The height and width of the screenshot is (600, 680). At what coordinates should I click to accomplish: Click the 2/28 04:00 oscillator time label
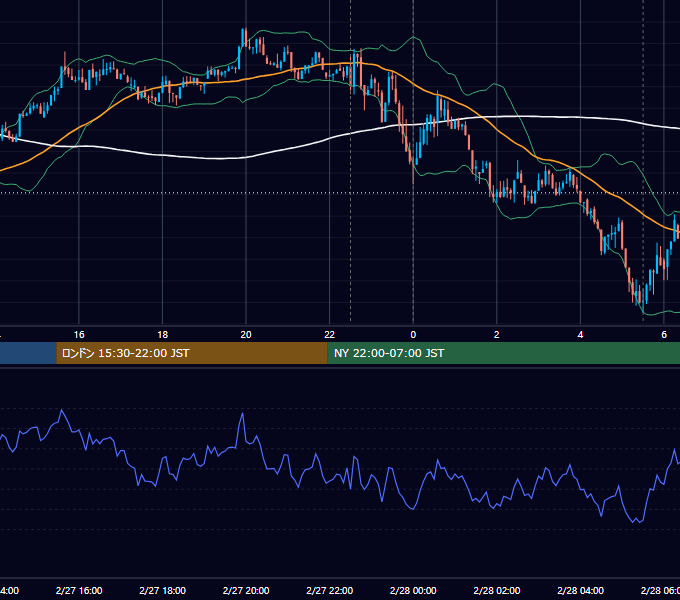tap(580, 590)
